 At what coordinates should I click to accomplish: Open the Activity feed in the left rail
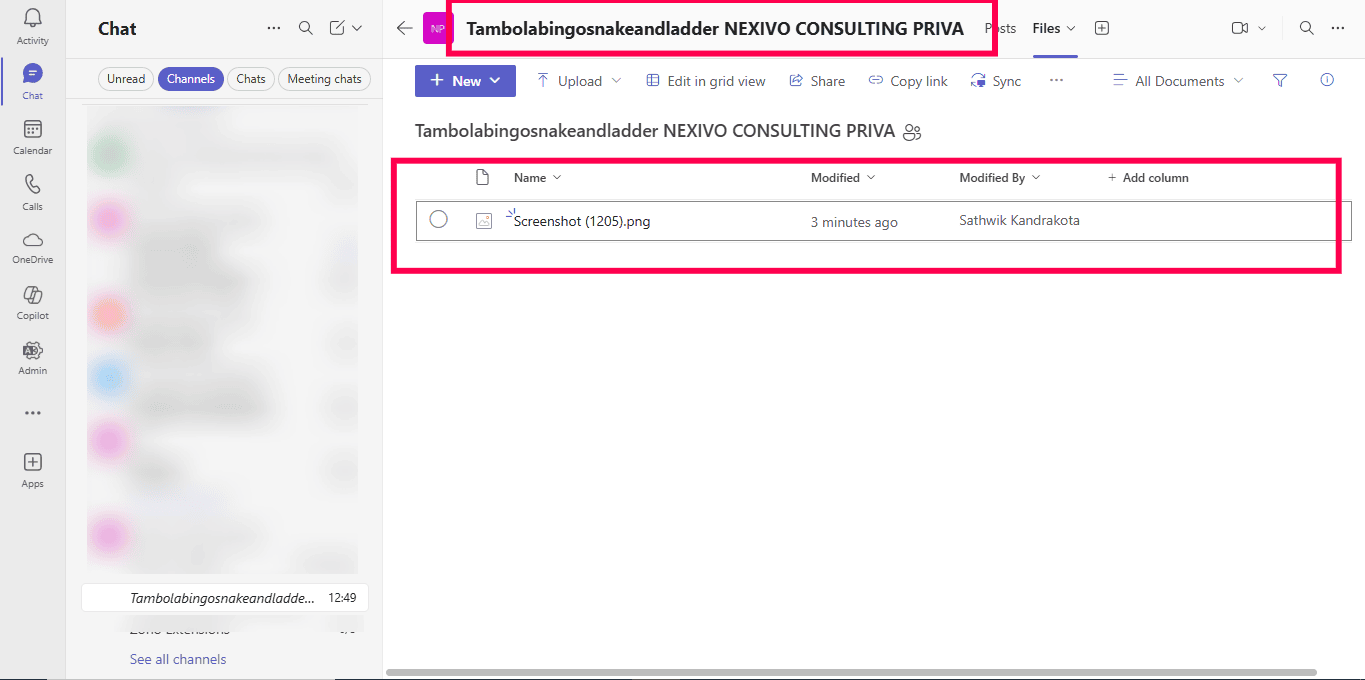[x=32, y=26]
